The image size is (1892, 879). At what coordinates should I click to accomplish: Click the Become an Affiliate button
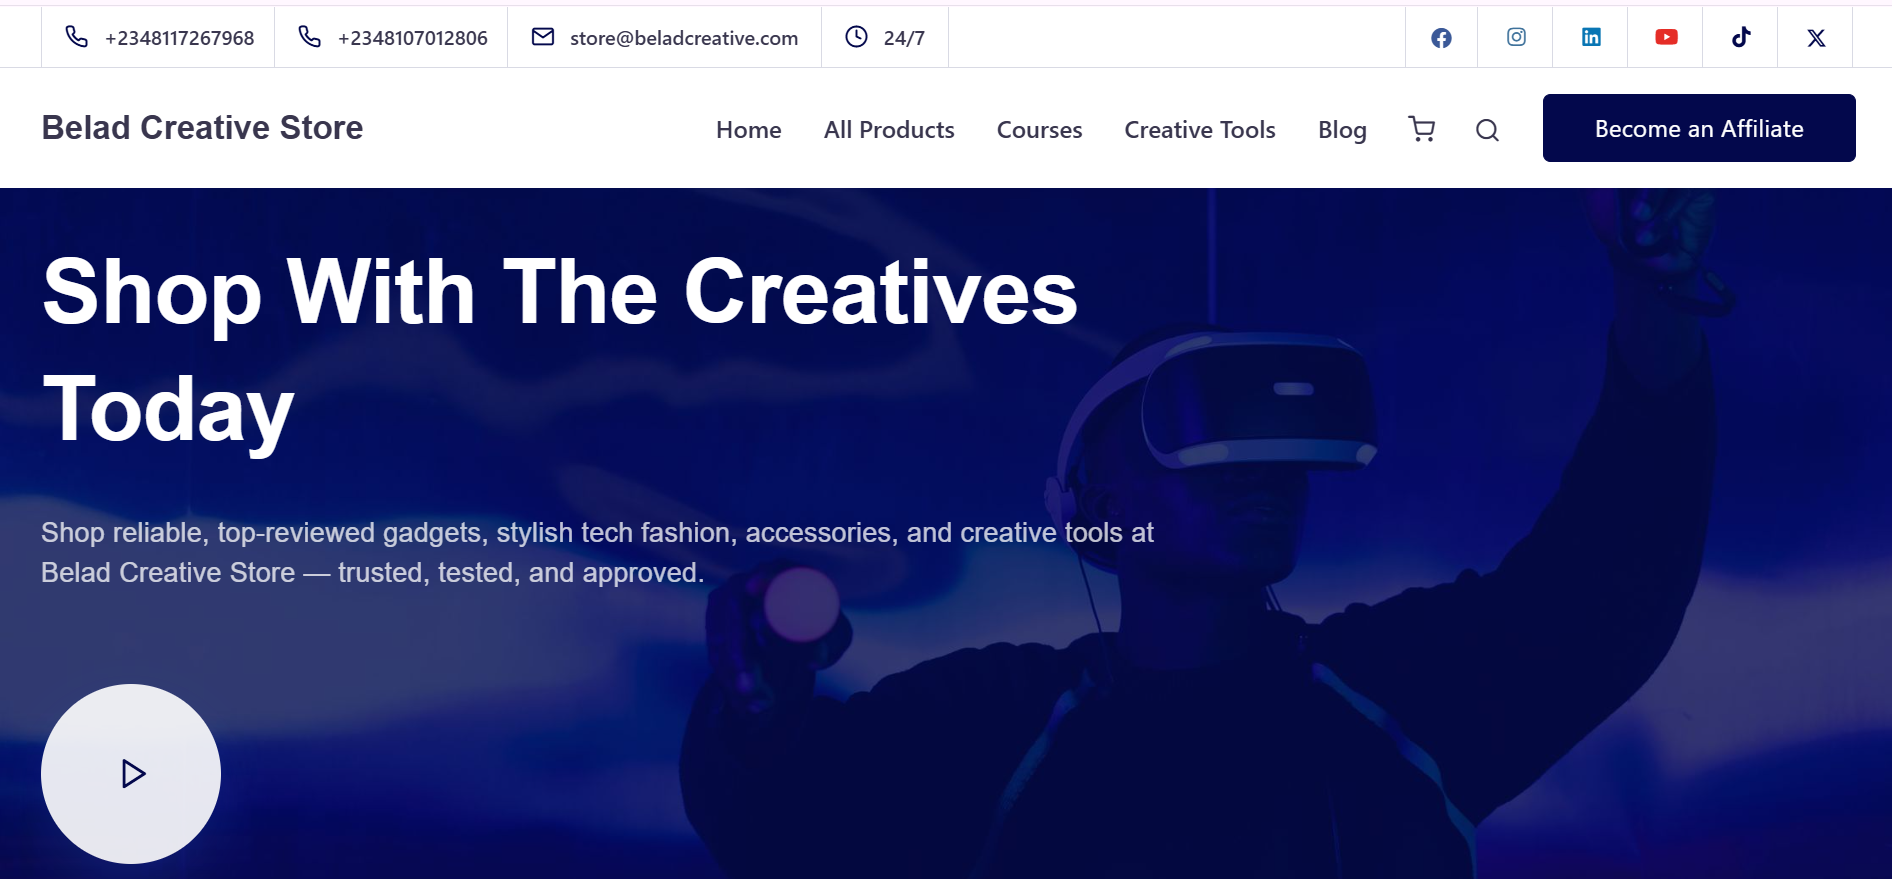[1699, 128]
